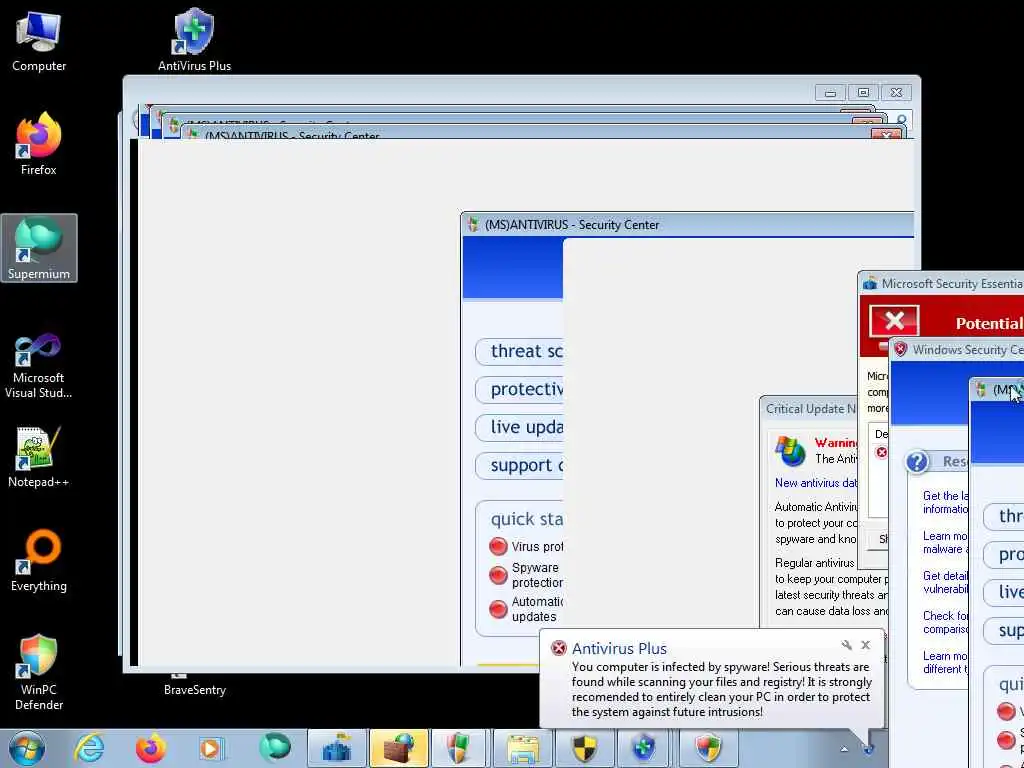Click the blue question mark Resources icon
This screenshot has height=768, width=1024.
[x=918, y=462]
